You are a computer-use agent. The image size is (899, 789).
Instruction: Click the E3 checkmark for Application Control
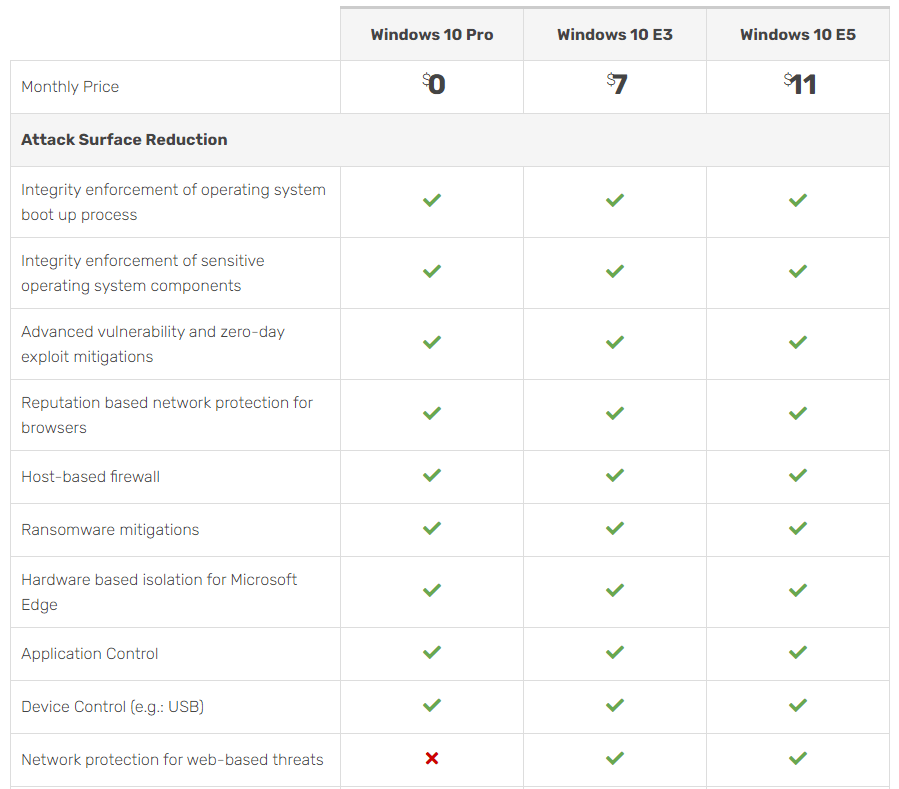(615, 653)
